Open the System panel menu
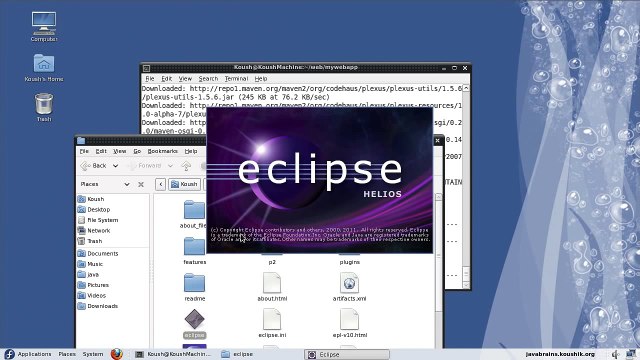The height and width of the screenshot is (360, 640). 93,354
